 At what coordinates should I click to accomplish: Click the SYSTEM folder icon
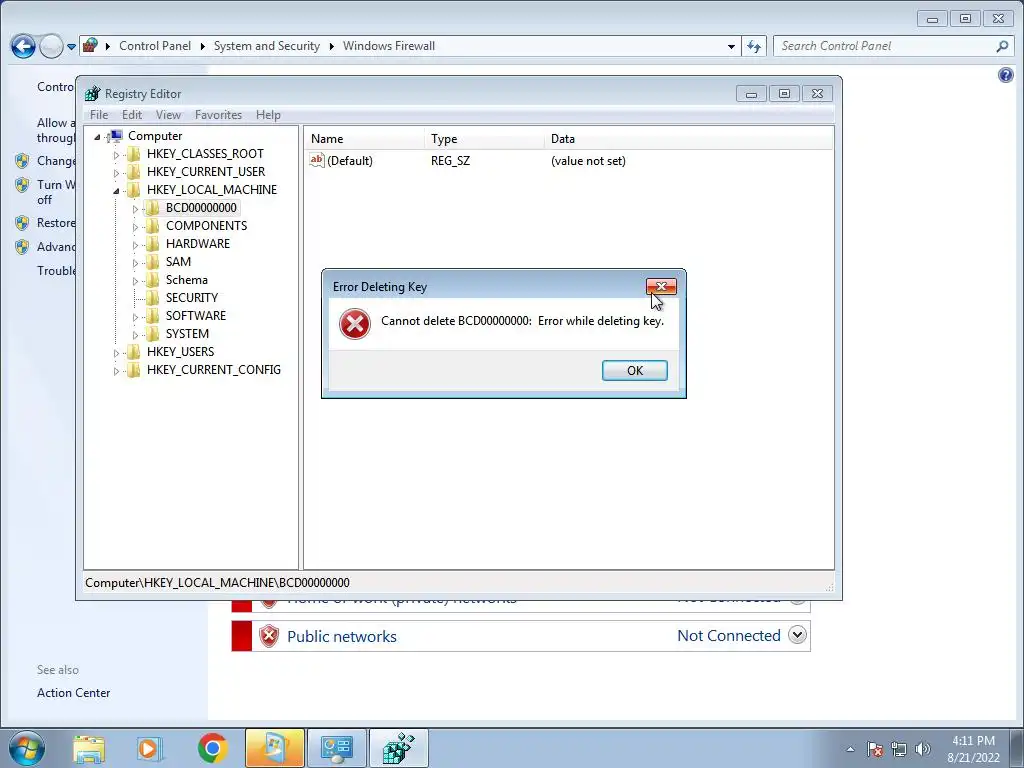152,334
